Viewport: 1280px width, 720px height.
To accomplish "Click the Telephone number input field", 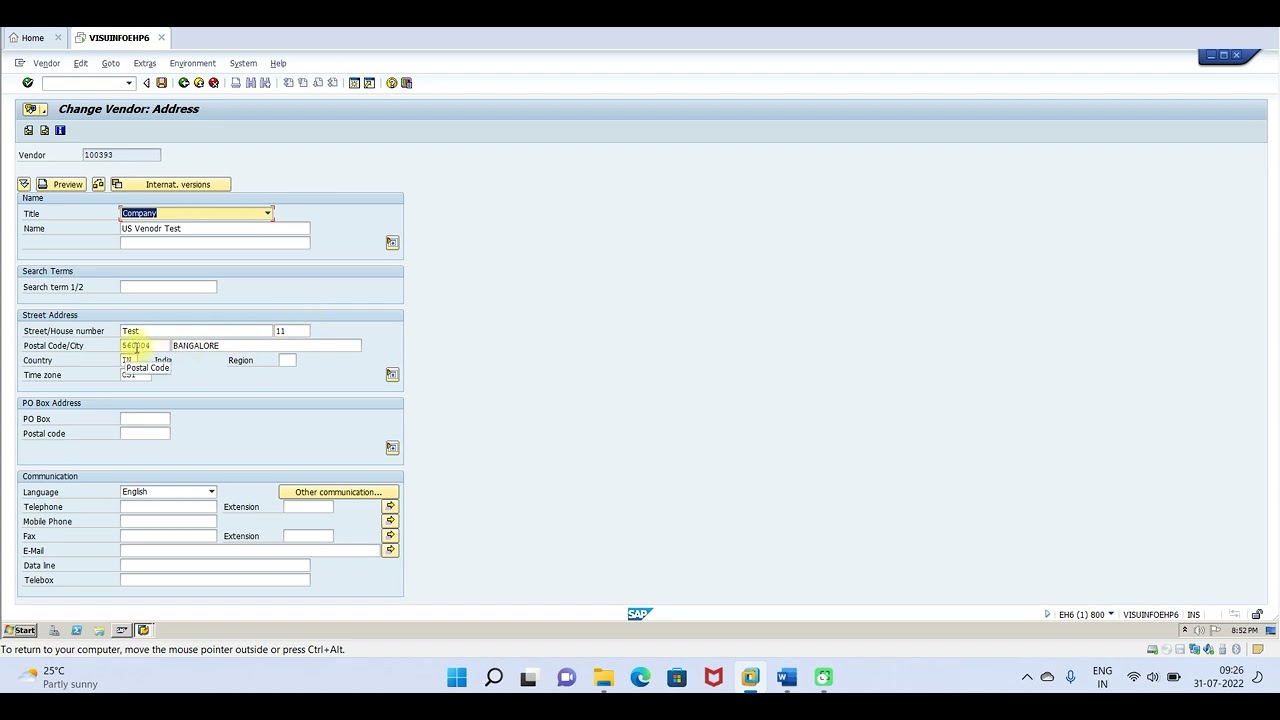I will 168,507.
